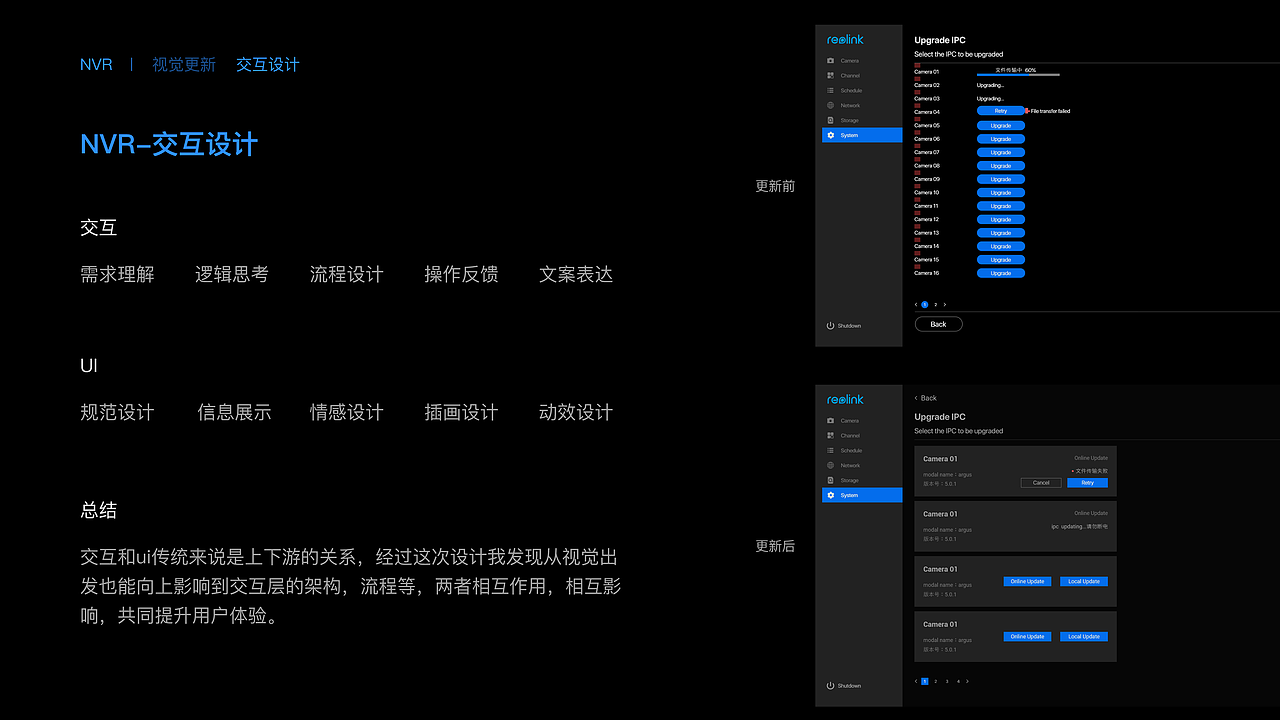
Task: Click the 操作反馈 text
Action: 461,274
